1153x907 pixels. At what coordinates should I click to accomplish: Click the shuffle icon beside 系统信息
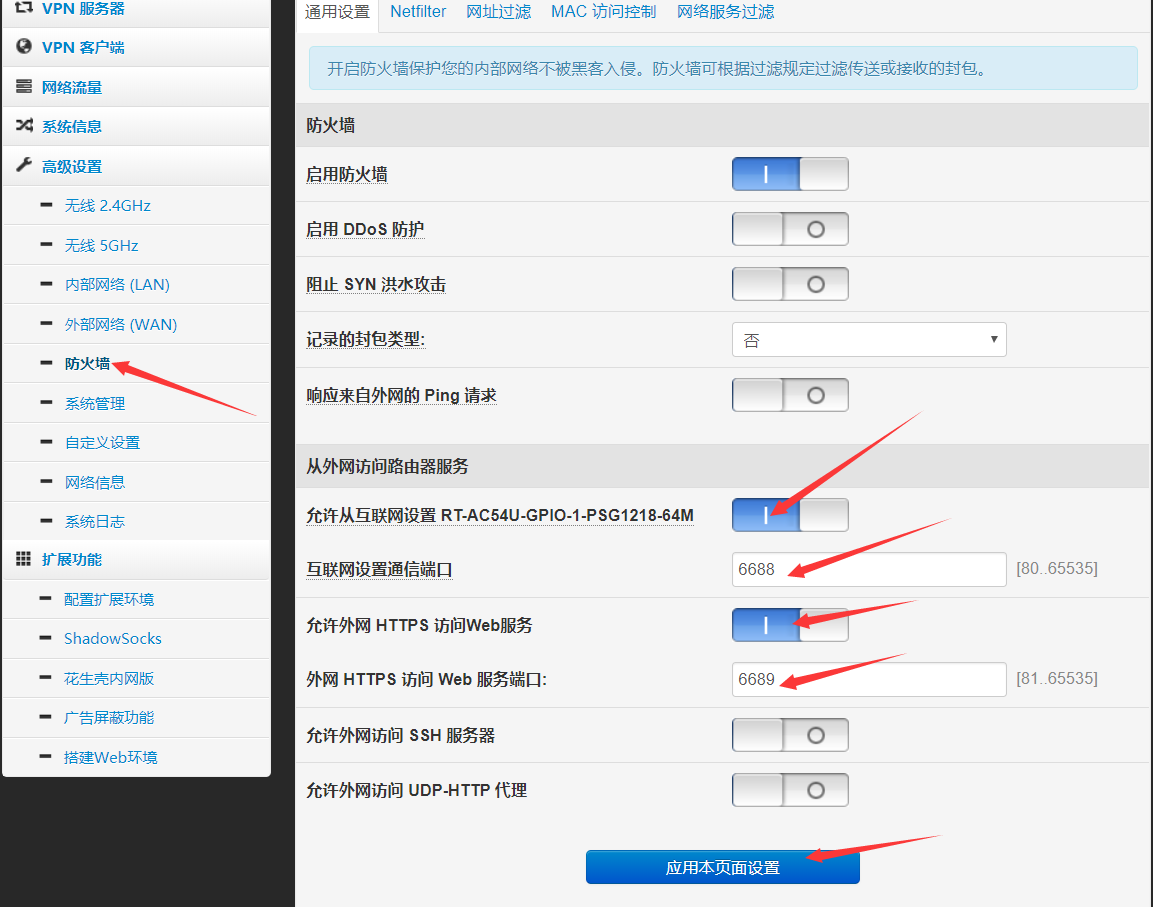pyautogui.click(x=24, y=126)
